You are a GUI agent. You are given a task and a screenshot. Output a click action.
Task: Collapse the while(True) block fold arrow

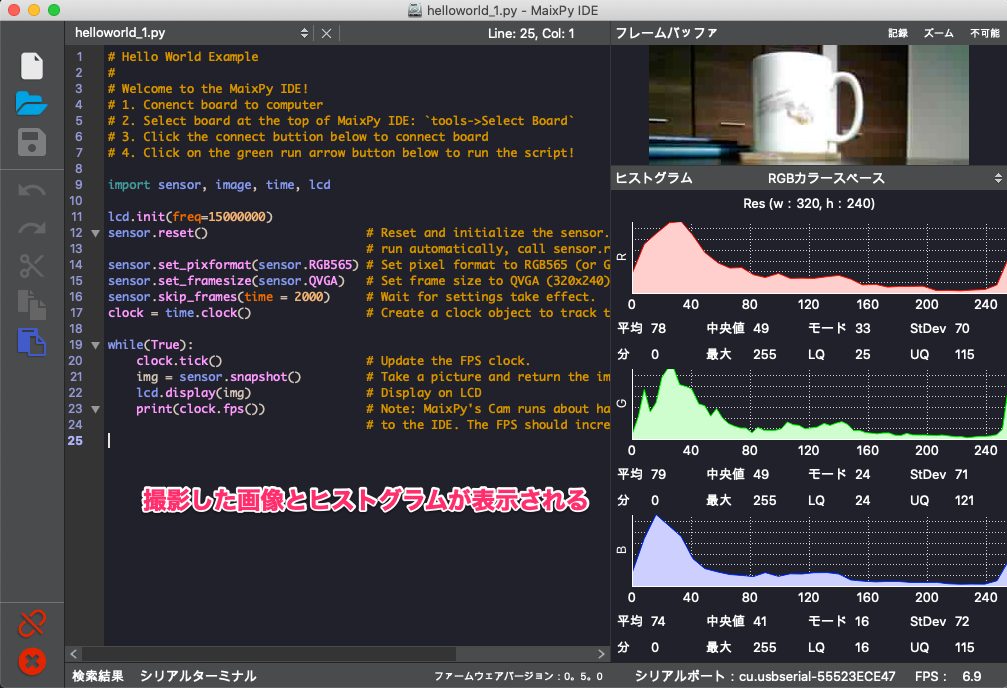[95, 345]
